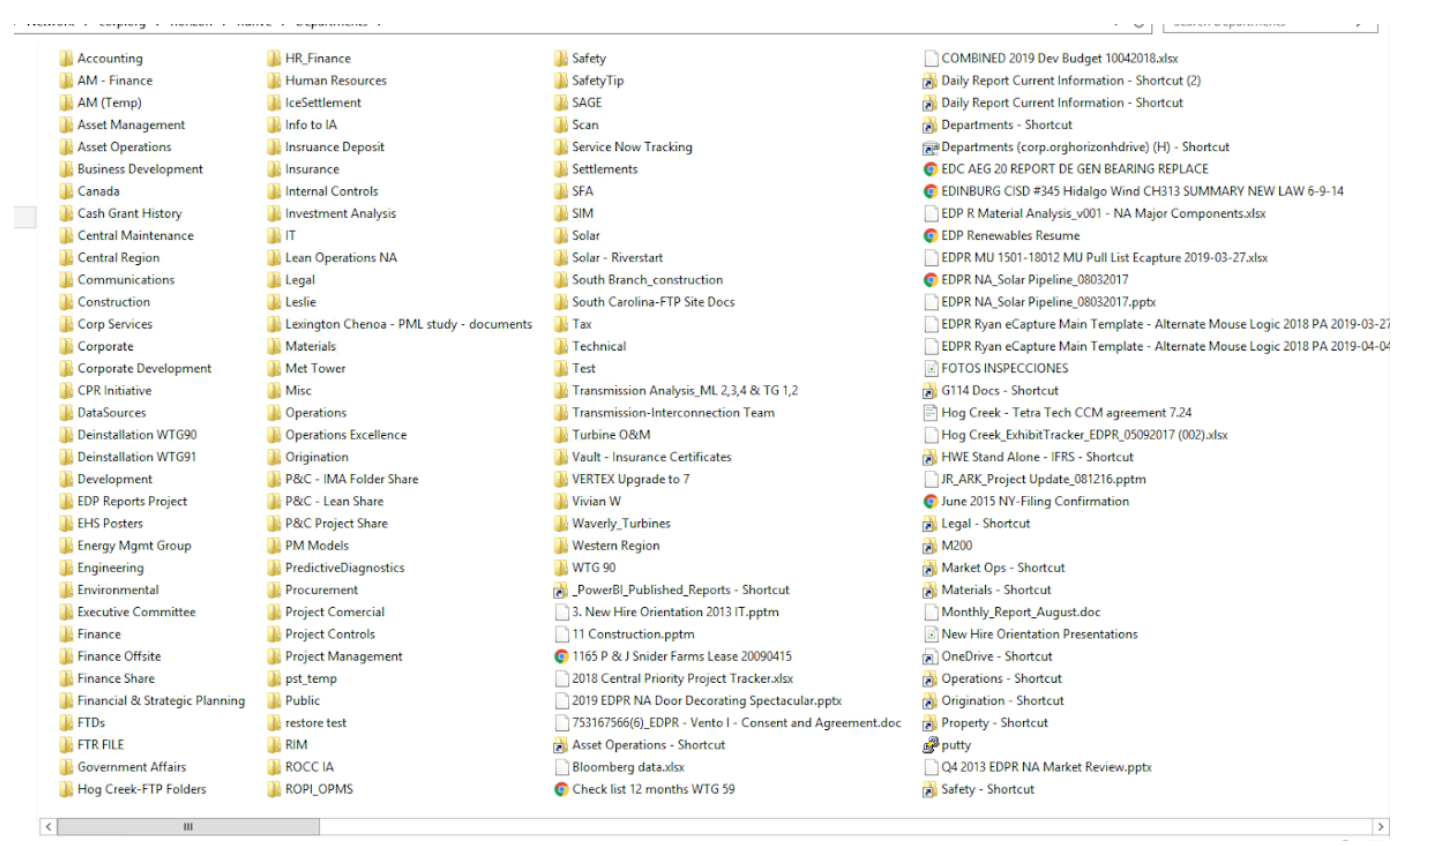Select the OneDrive - Shortcut icon
This screenshot has height=846, width=1430.
pyautogui.click(x=930, y=657)
